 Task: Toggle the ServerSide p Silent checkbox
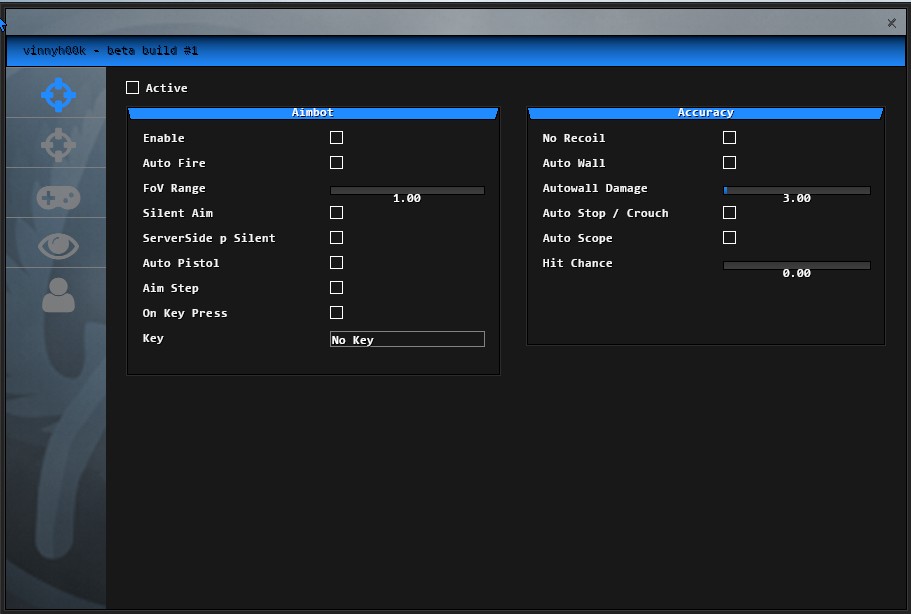(x=337, y=238)
